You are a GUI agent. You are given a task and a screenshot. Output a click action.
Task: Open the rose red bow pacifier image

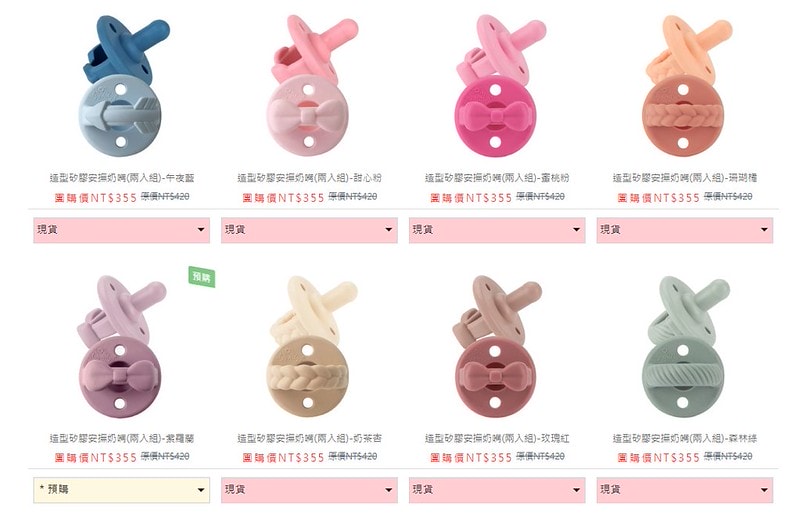tap(497, 347)
